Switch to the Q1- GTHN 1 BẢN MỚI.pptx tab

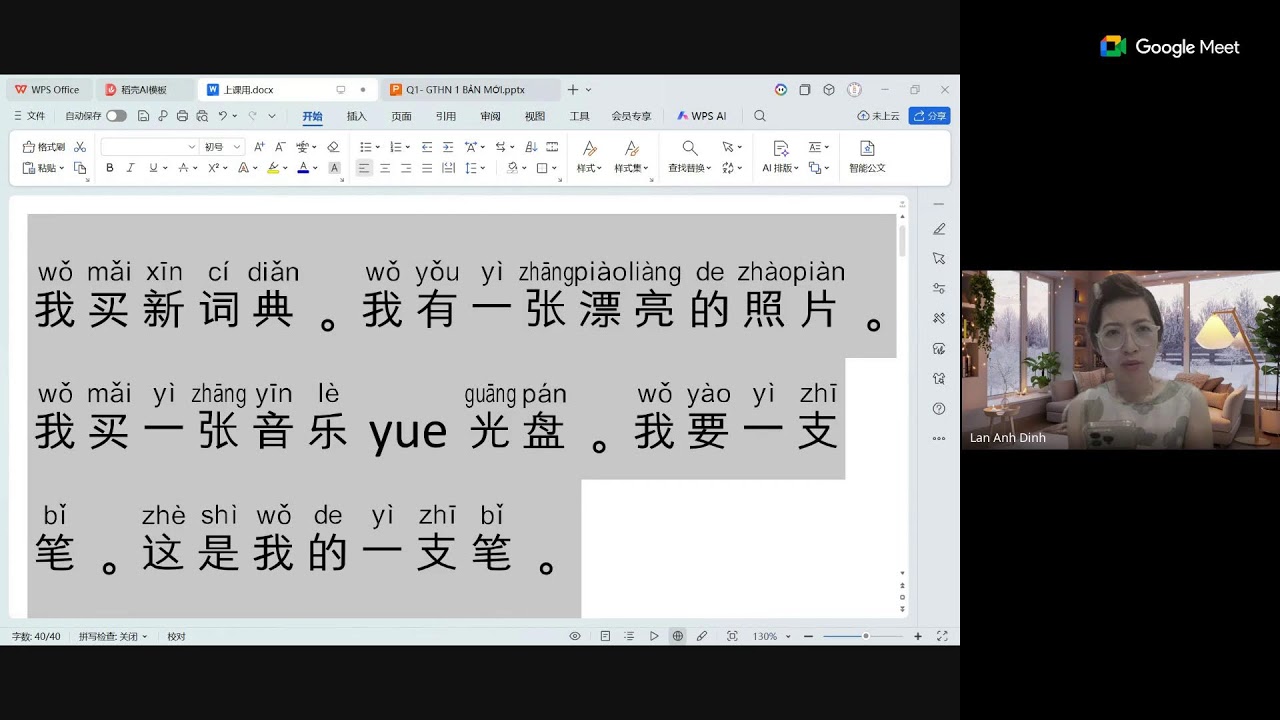point(470,90)
